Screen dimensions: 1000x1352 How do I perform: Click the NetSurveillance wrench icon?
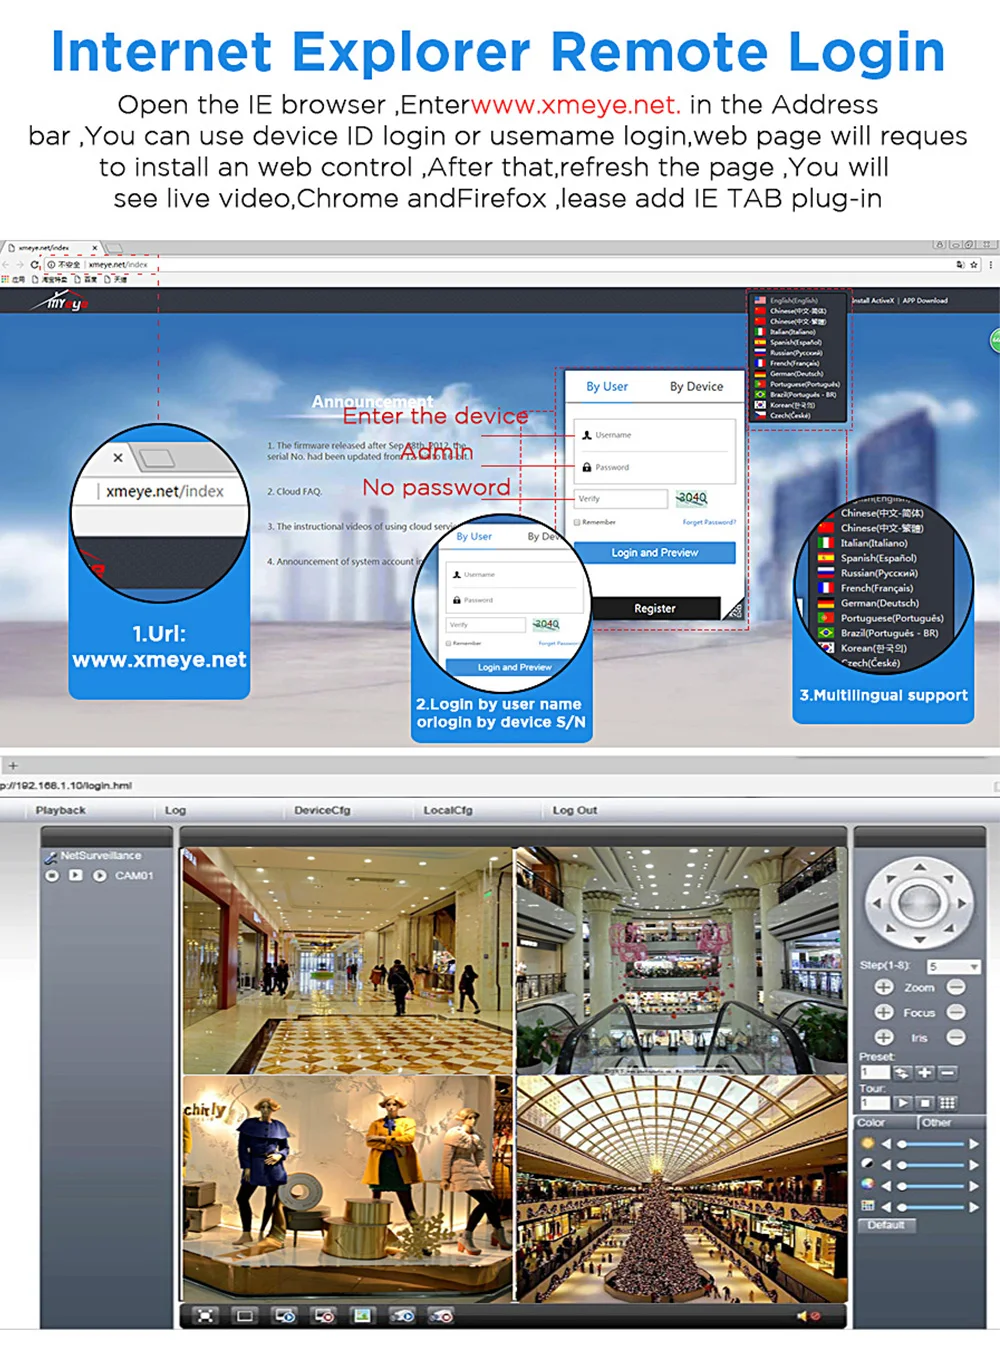[50, 857]
